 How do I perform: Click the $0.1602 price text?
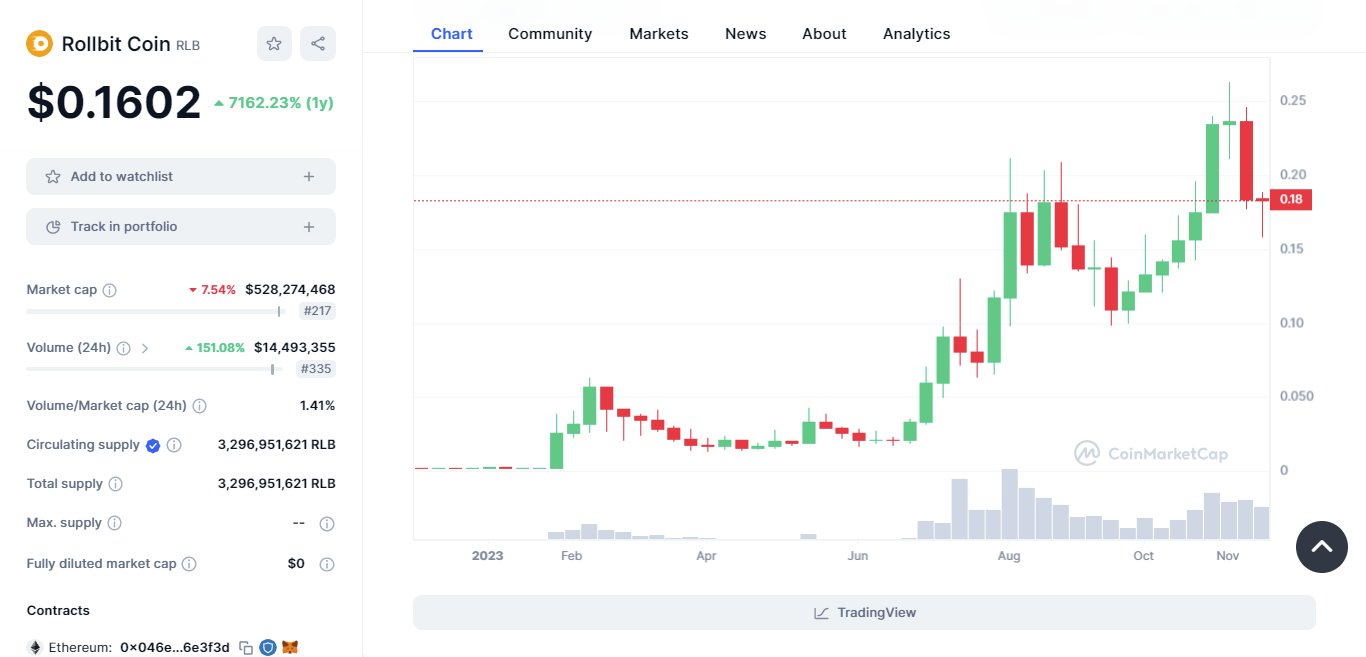[x=114, y=102]
